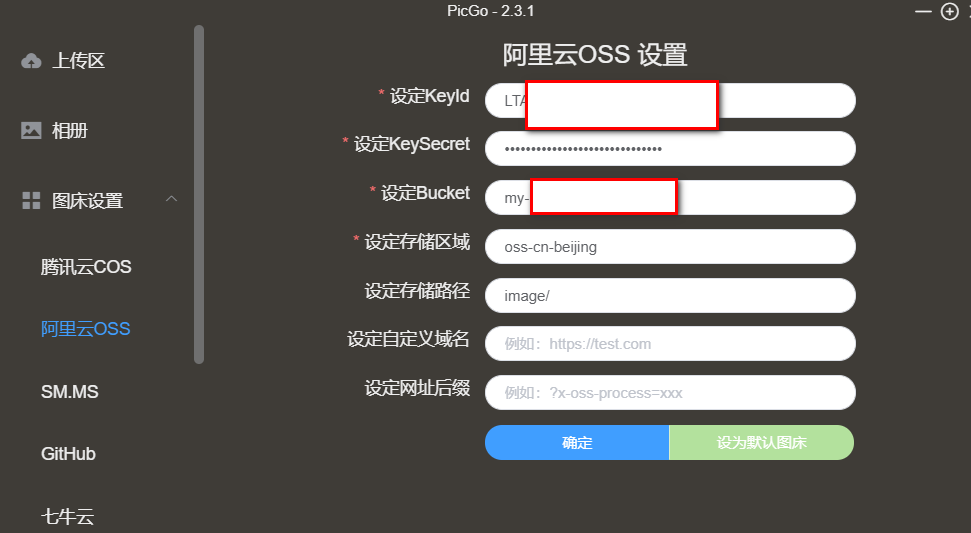Viewport: 971px width, 533px height.
Task: Click the plus circle icon in title bar
Action: tap(949, 11)
